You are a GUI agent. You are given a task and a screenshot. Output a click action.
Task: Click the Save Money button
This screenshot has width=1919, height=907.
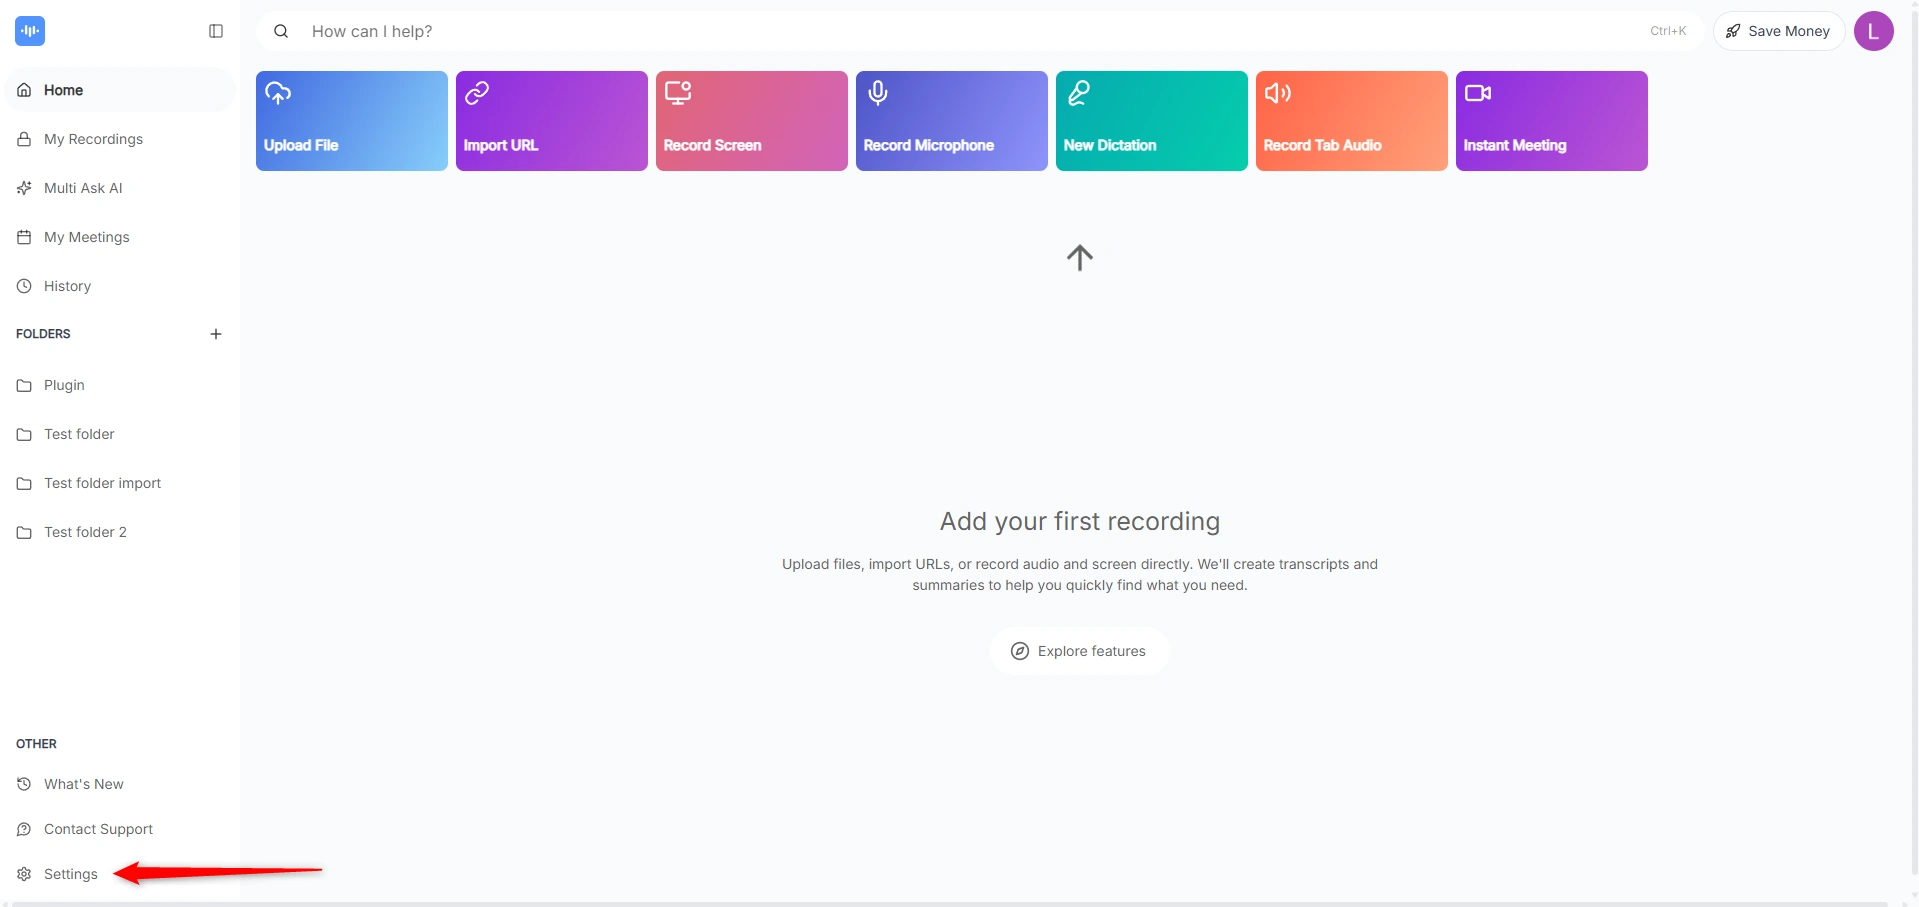(x=1779, y=30)
